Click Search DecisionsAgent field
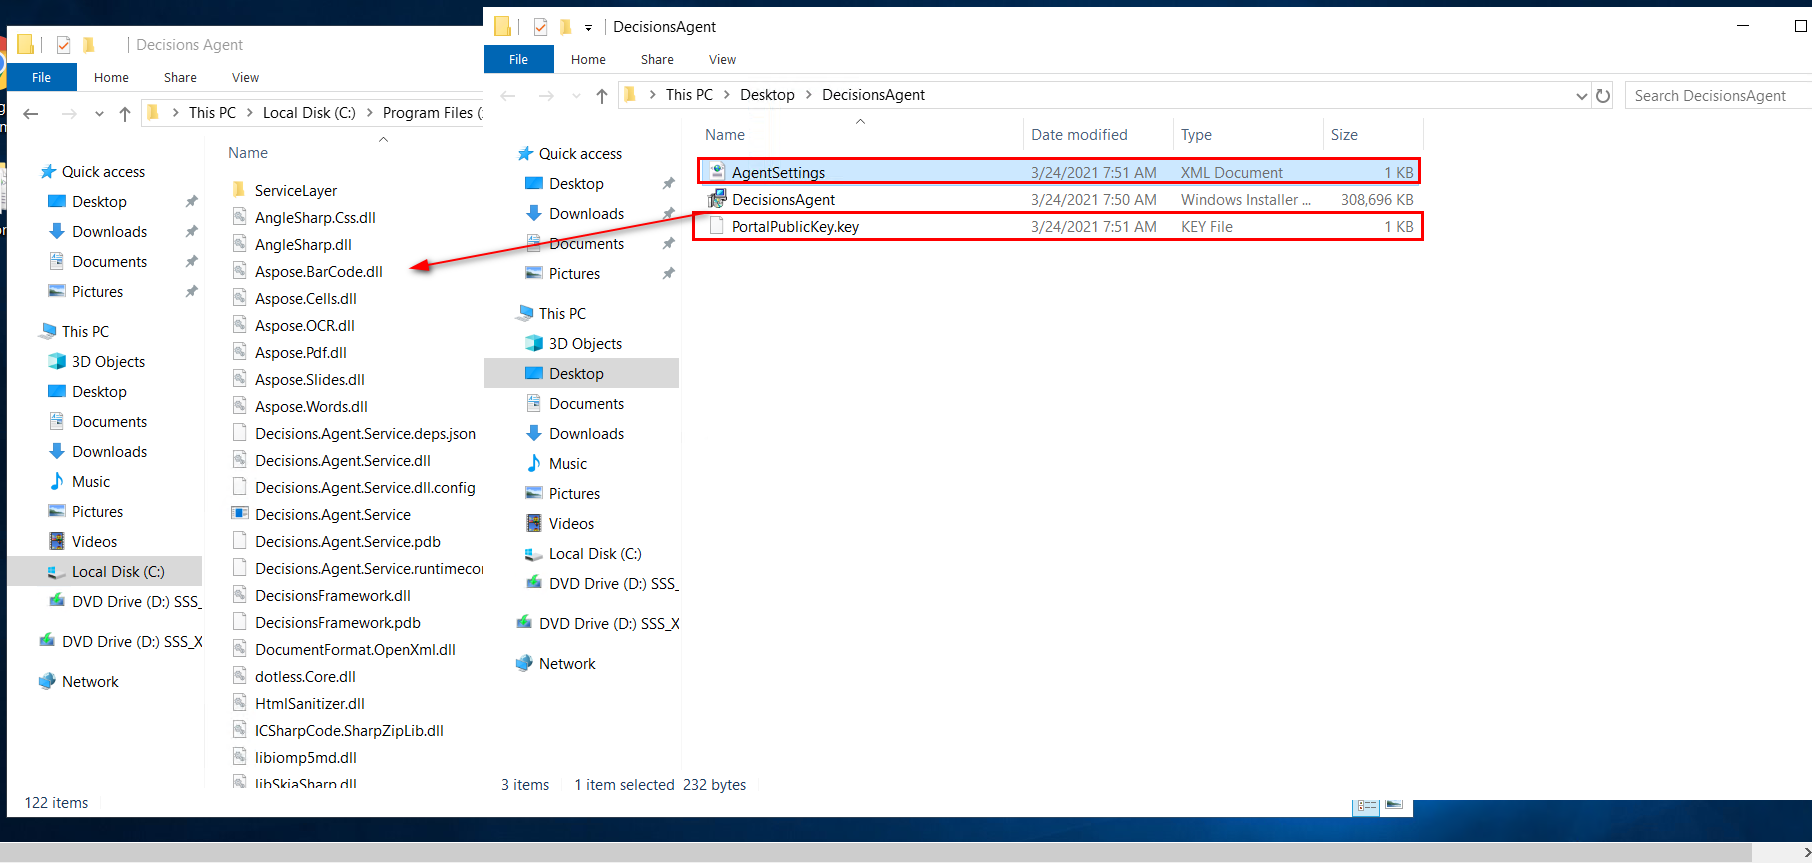Screen dimensions: 1812x863 pos(1717,96)
